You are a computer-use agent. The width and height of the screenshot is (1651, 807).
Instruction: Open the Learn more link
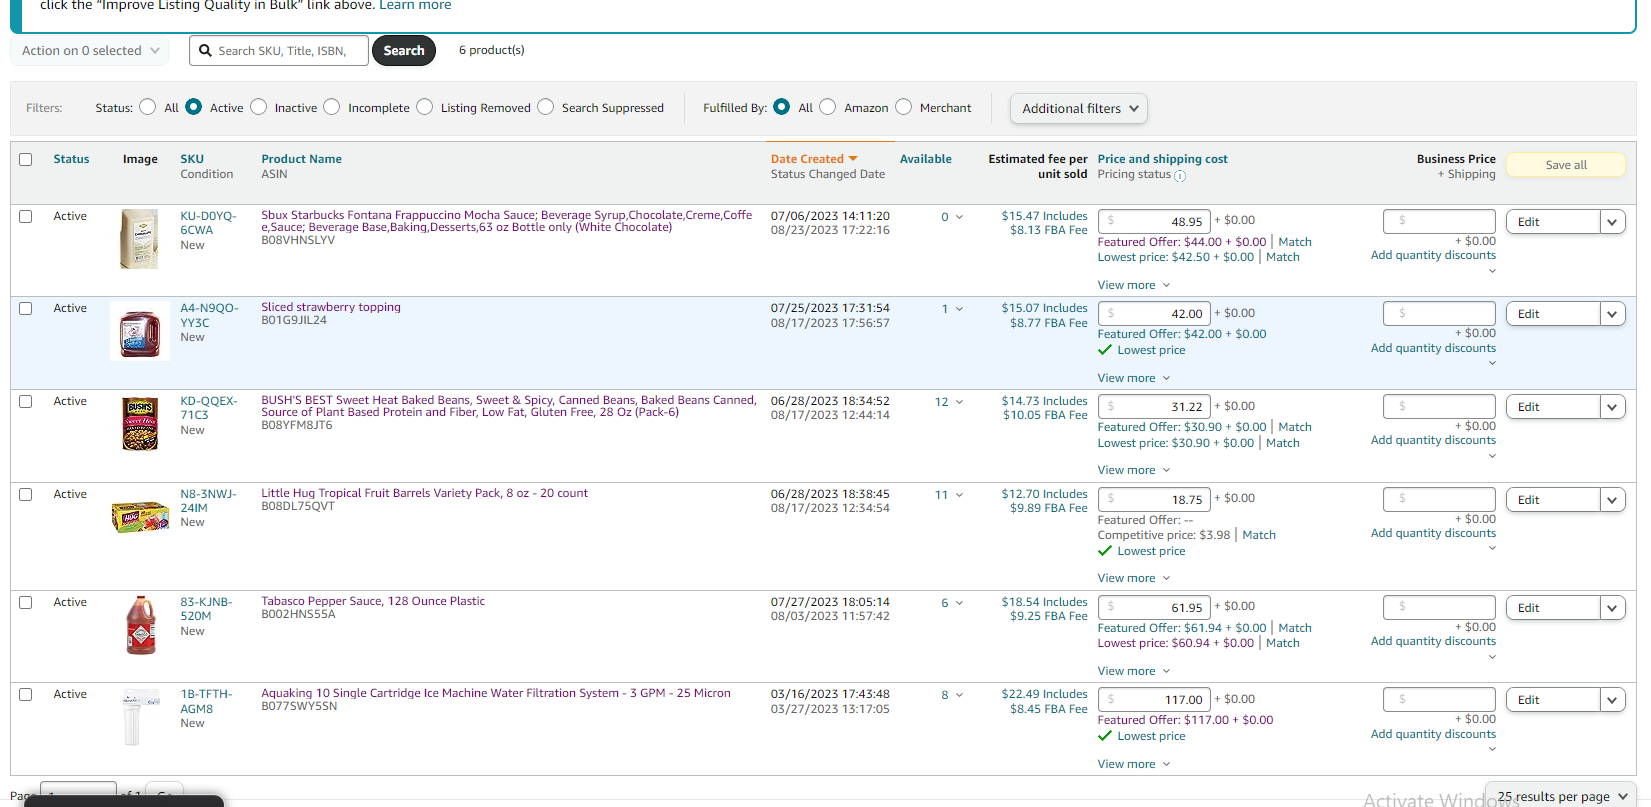(415, 6)
